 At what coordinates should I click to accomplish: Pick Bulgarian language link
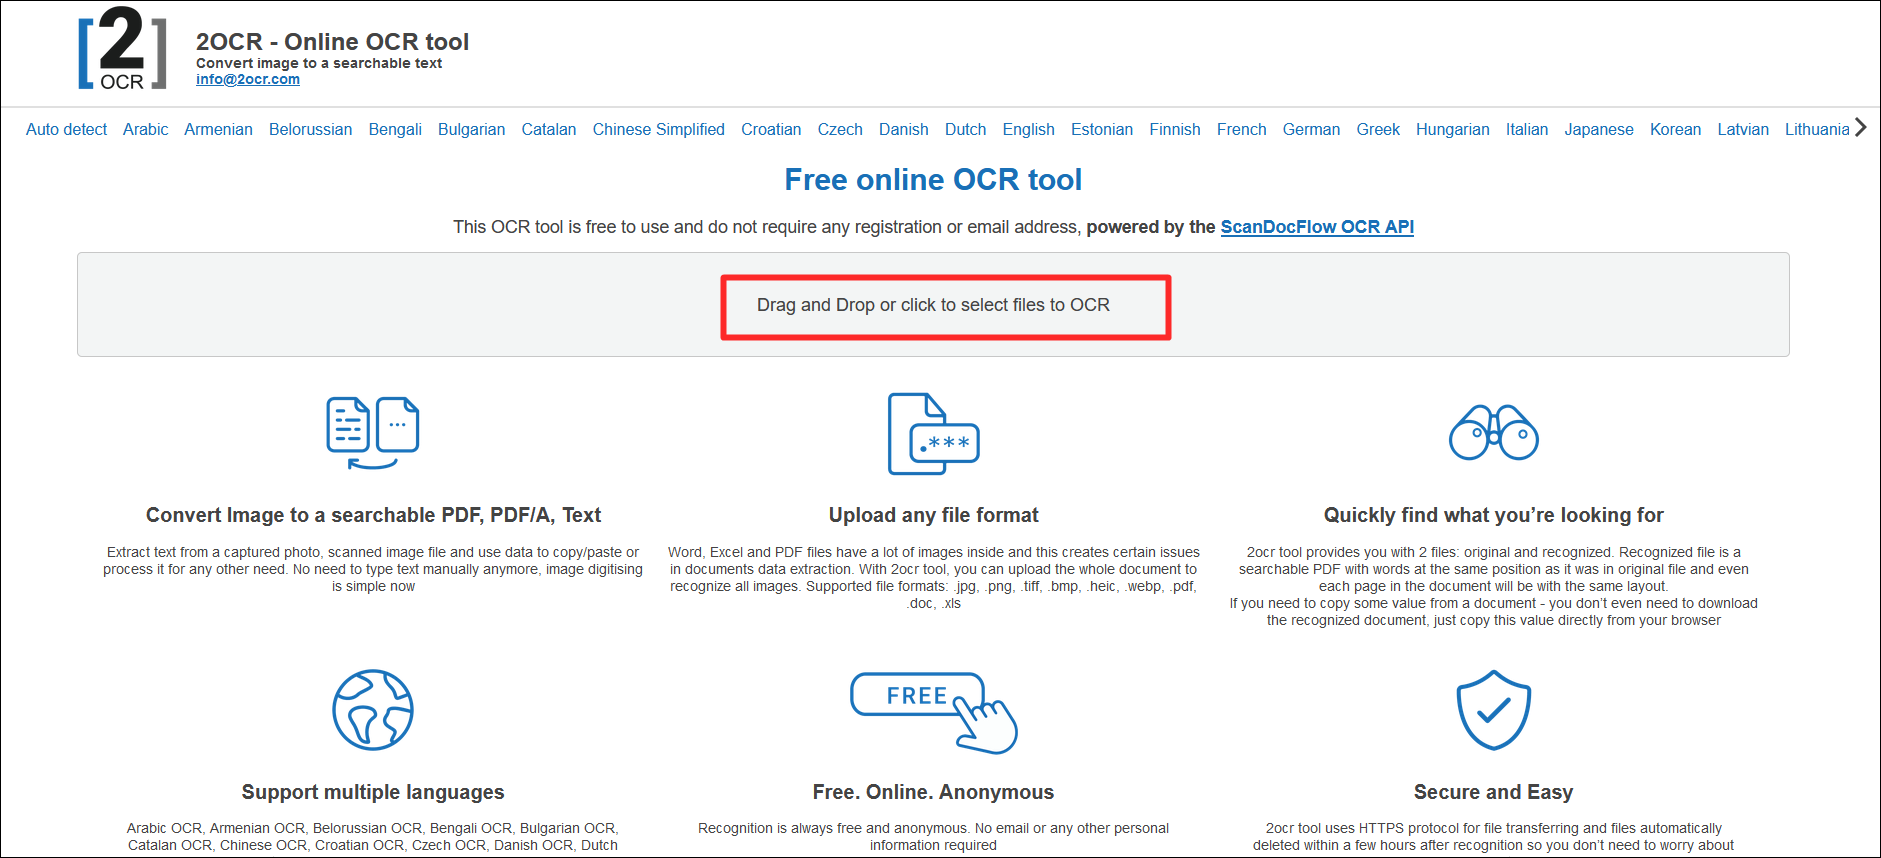(471, 129)
